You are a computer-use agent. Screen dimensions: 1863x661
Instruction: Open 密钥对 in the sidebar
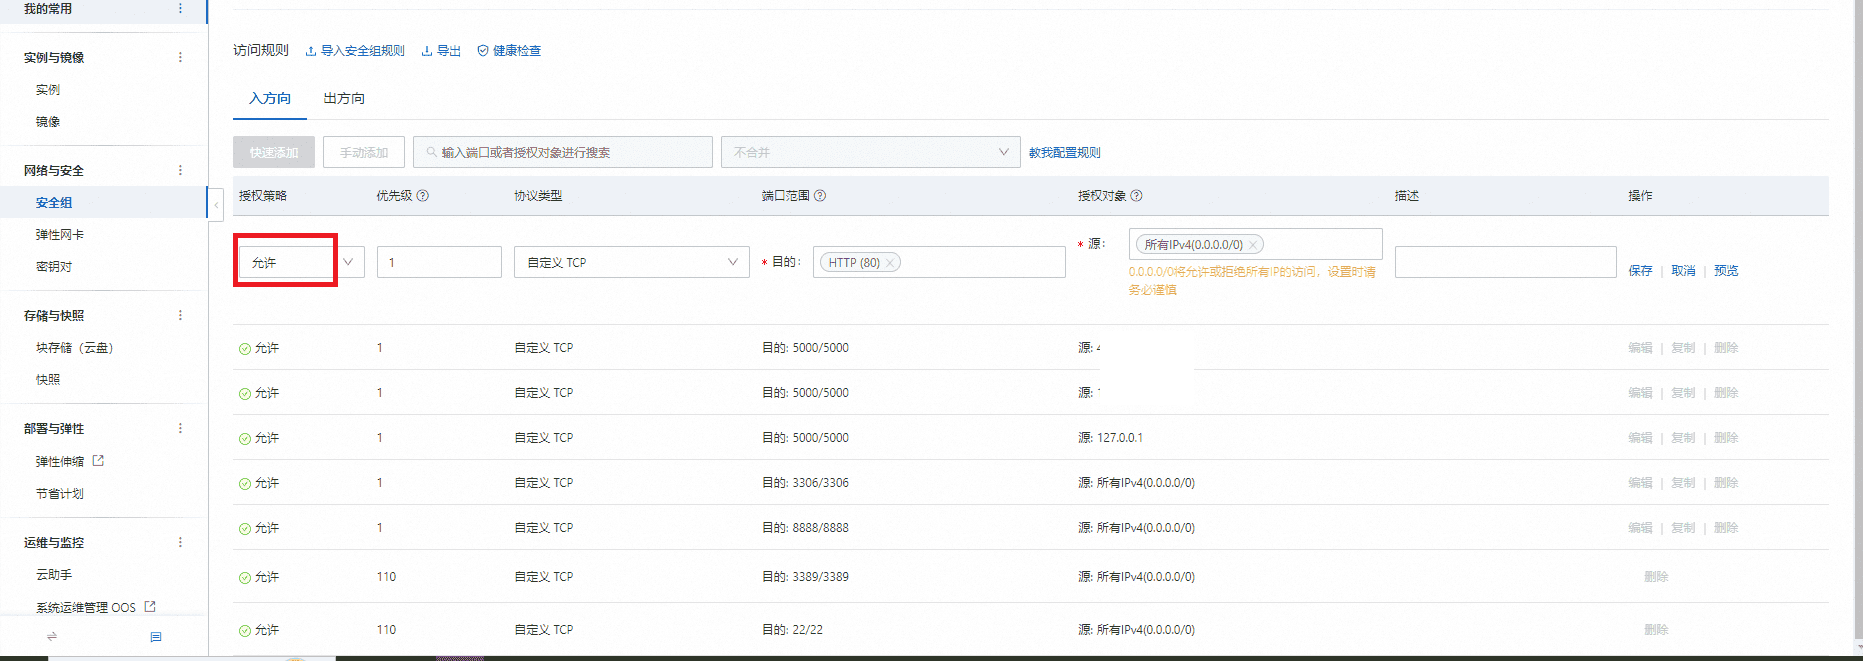pos(54,267)
